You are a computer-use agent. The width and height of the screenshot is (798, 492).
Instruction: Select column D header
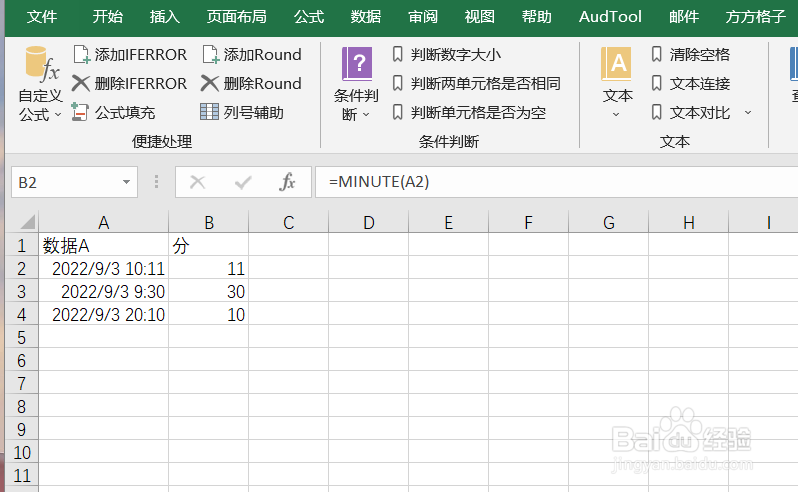(x=368, y=222)
